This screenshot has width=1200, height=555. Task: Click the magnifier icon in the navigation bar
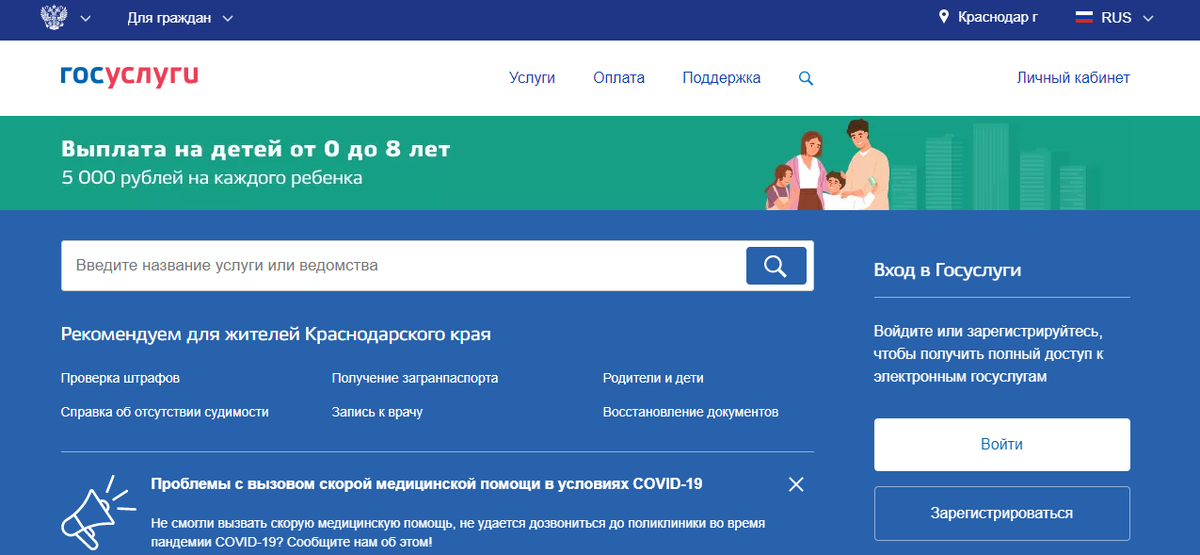pos(806,78)
